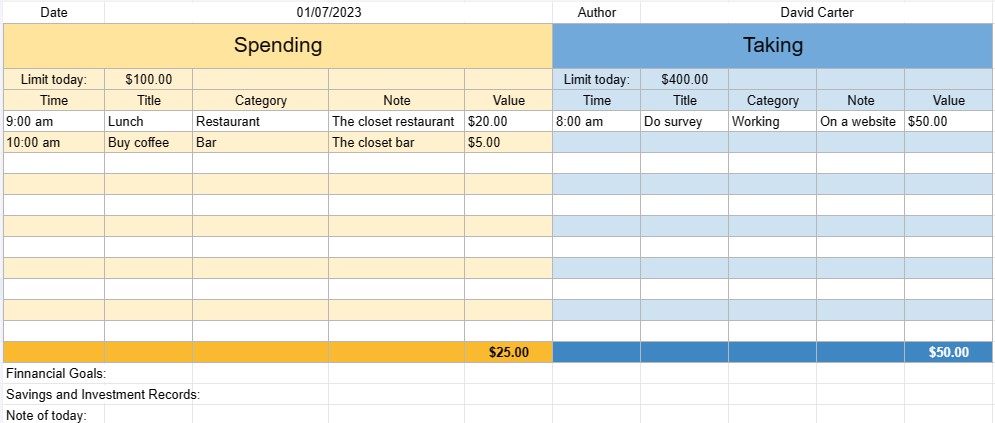Click the author name David Carter
Screen dimensions: 995x423
pyautogui.click(x=816, y=12)
